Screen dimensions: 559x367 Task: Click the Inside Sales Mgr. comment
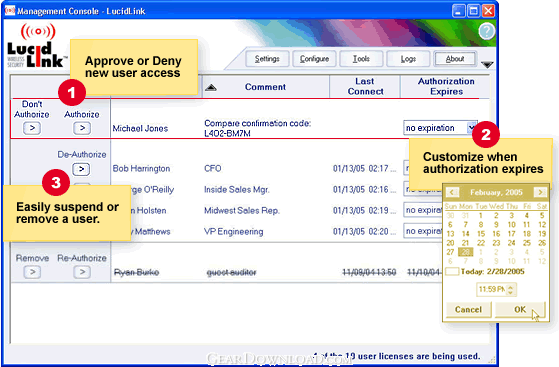click(237, 190)
